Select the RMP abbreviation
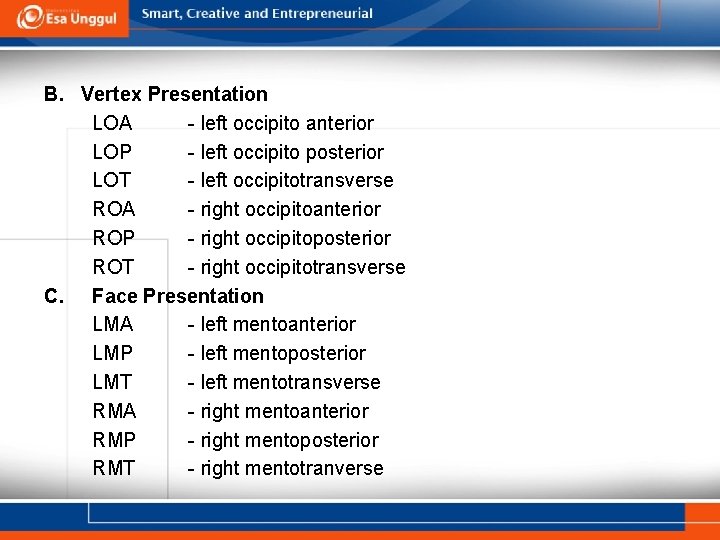The width and height of the screenshot is (720, 540). coord(114,440)
